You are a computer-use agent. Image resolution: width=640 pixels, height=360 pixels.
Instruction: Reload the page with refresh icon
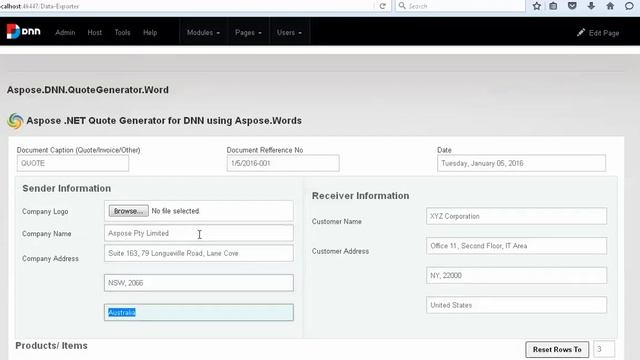(382, 6)
